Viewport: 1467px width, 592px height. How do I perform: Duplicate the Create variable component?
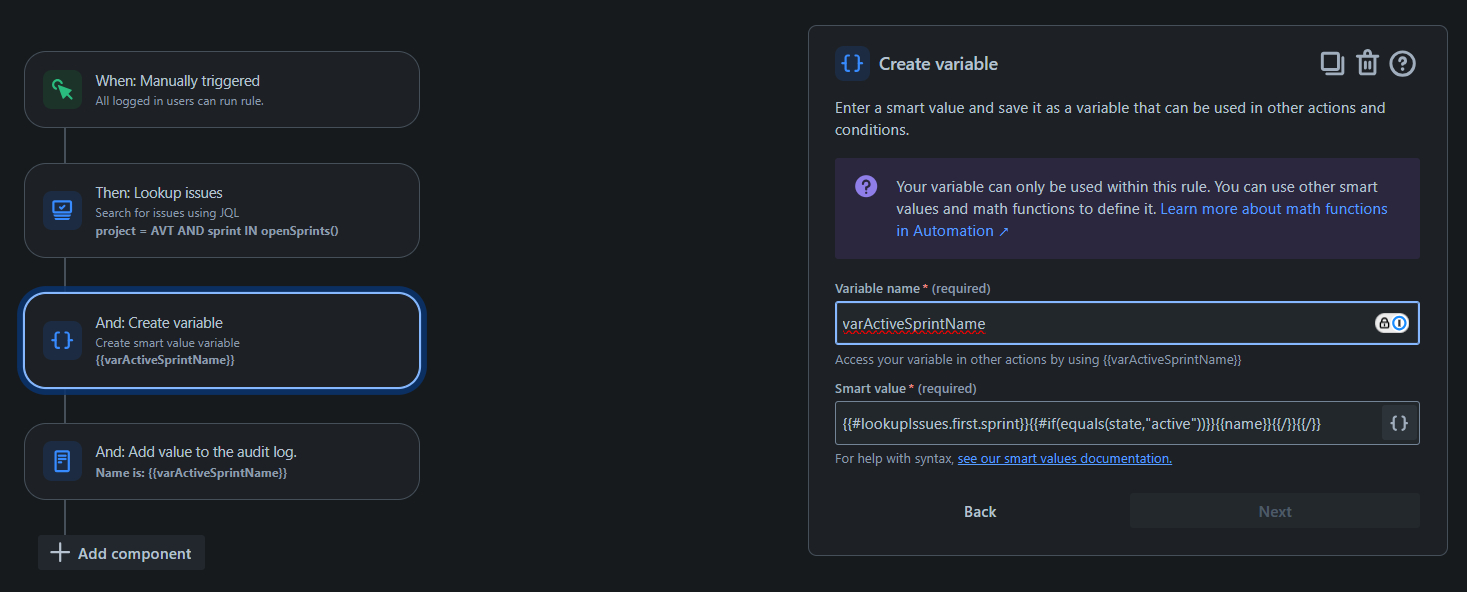pos(1332,62)
